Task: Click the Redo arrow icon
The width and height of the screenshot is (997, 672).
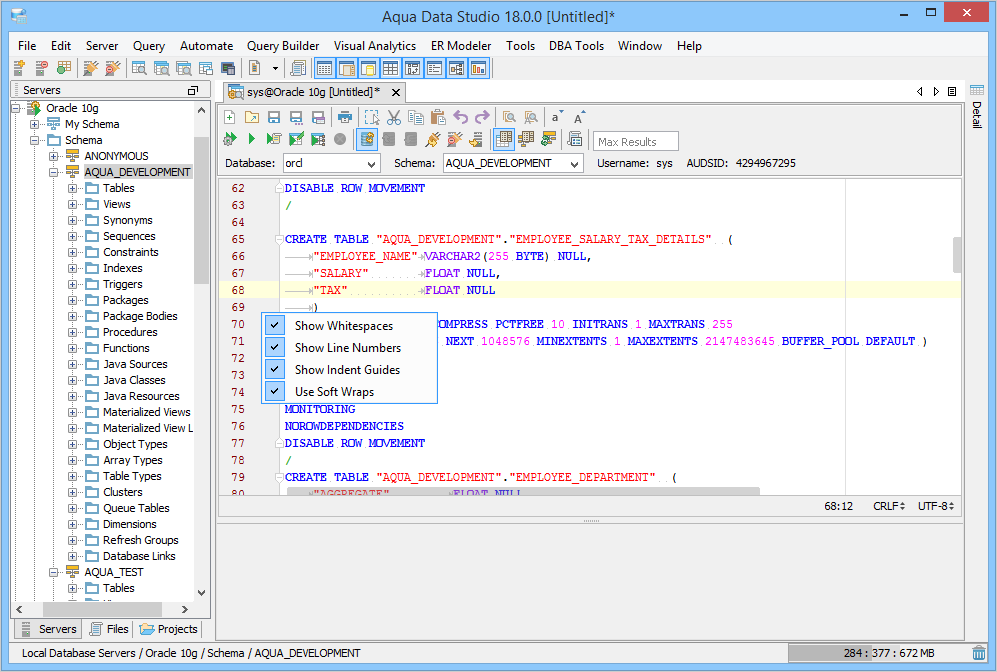Action: point(482,117)
